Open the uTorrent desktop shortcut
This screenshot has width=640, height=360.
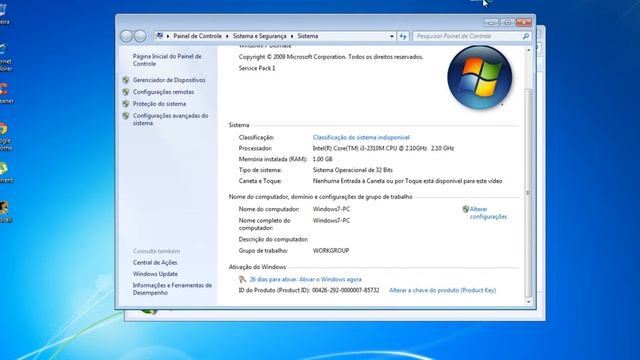tap(5, 172)
